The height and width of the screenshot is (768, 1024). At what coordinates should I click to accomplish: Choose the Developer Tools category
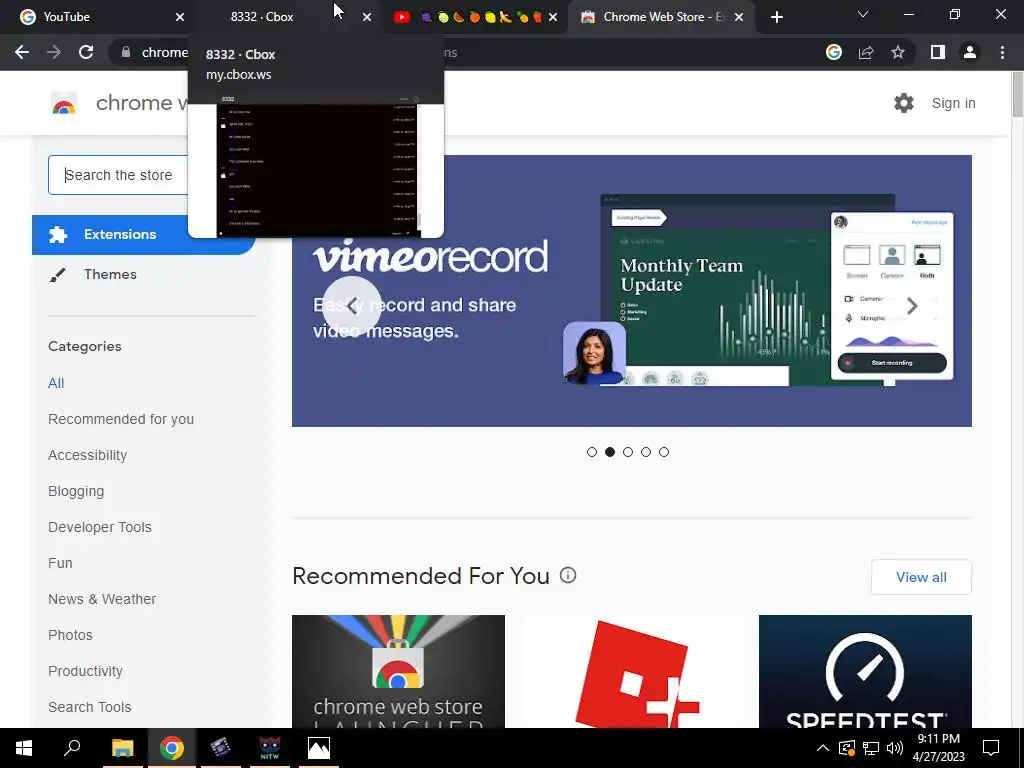(100, 527)
